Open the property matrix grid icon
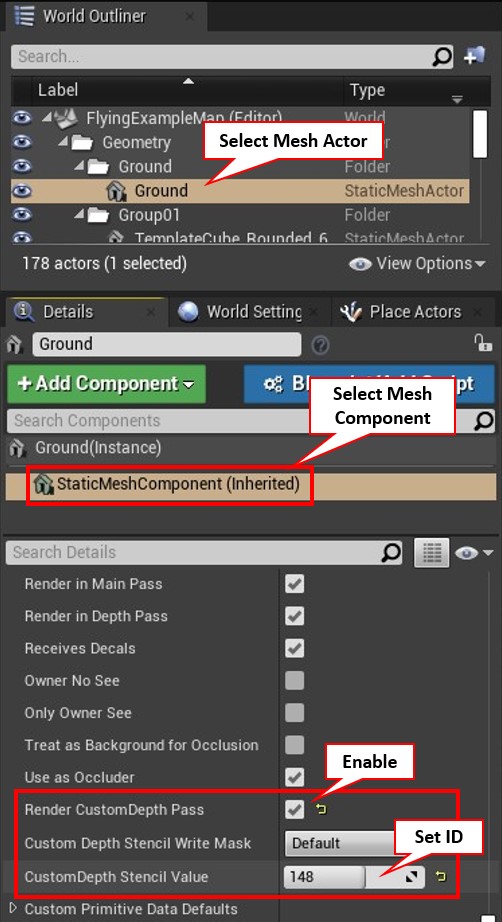 click(x=431, y=553)
